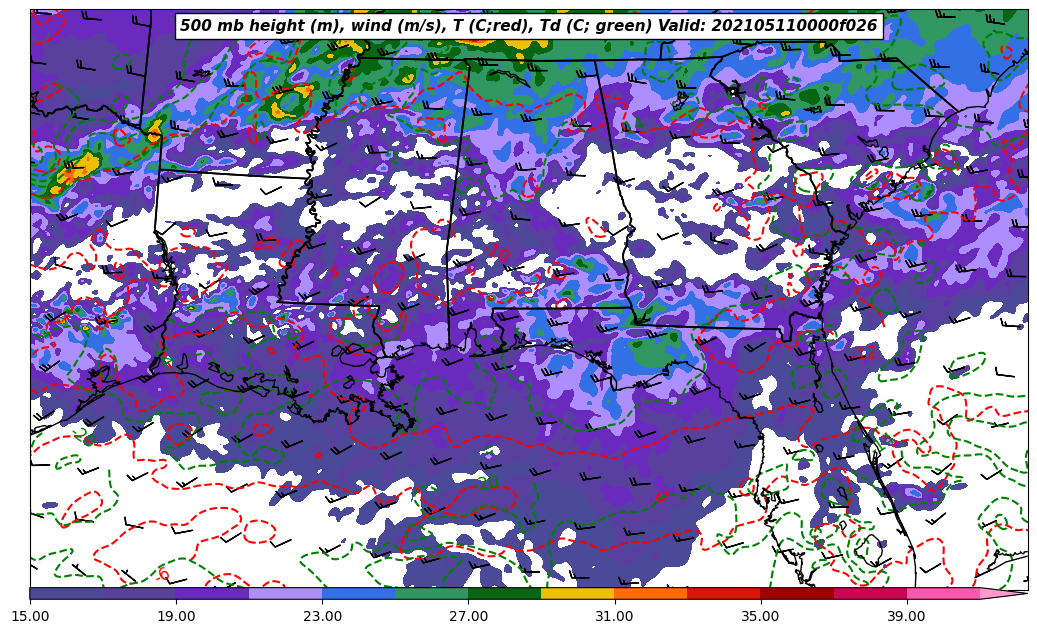Click the 27.00 colorbar tick label
The image size is (1037, 633).
[468, 616]
